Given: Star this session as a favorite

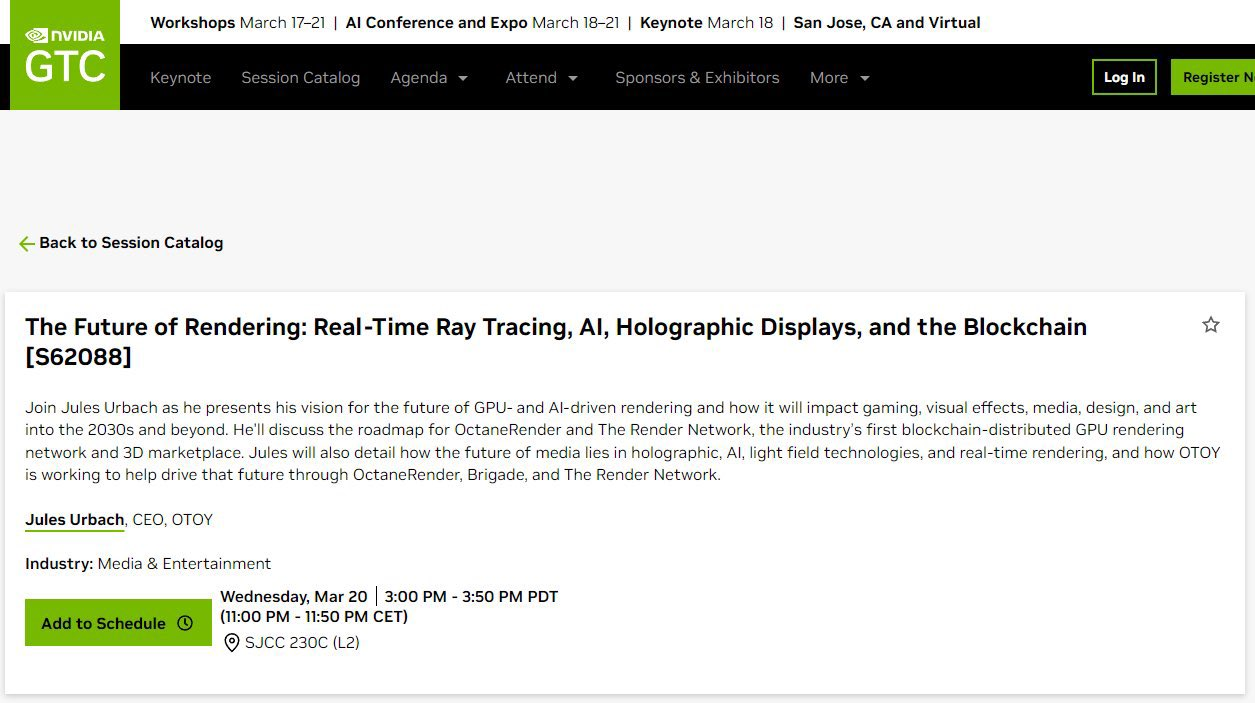Looking at the screenshot, I should [1211, 325].
